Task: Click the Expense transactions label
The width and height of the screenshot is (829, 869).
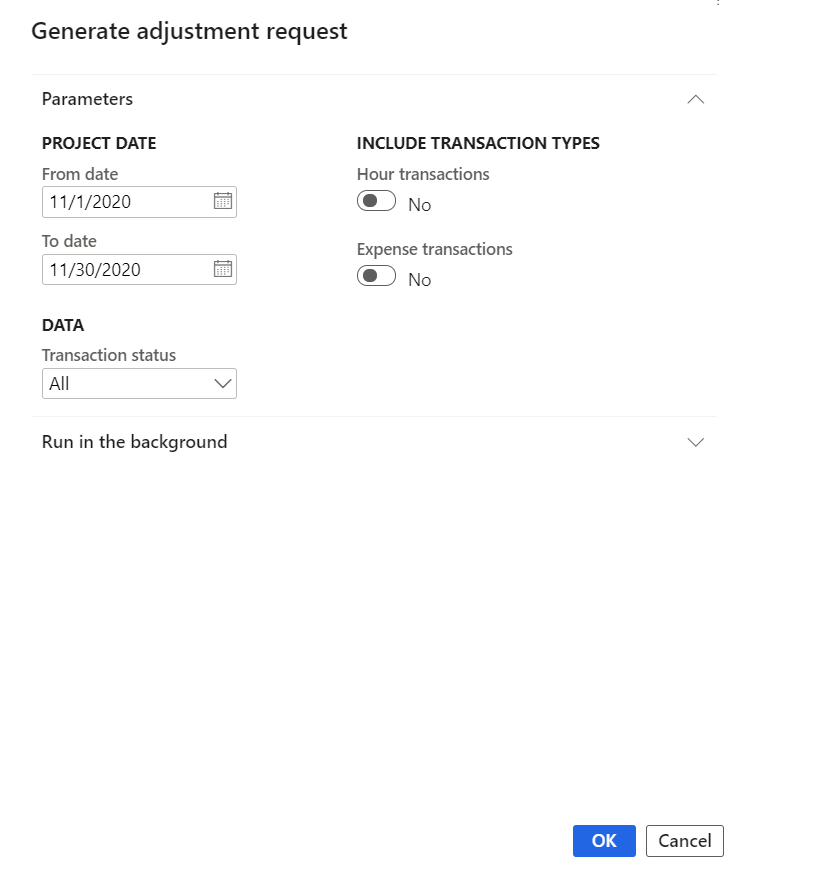Action: pyautogui.click(x=434, y=249)
